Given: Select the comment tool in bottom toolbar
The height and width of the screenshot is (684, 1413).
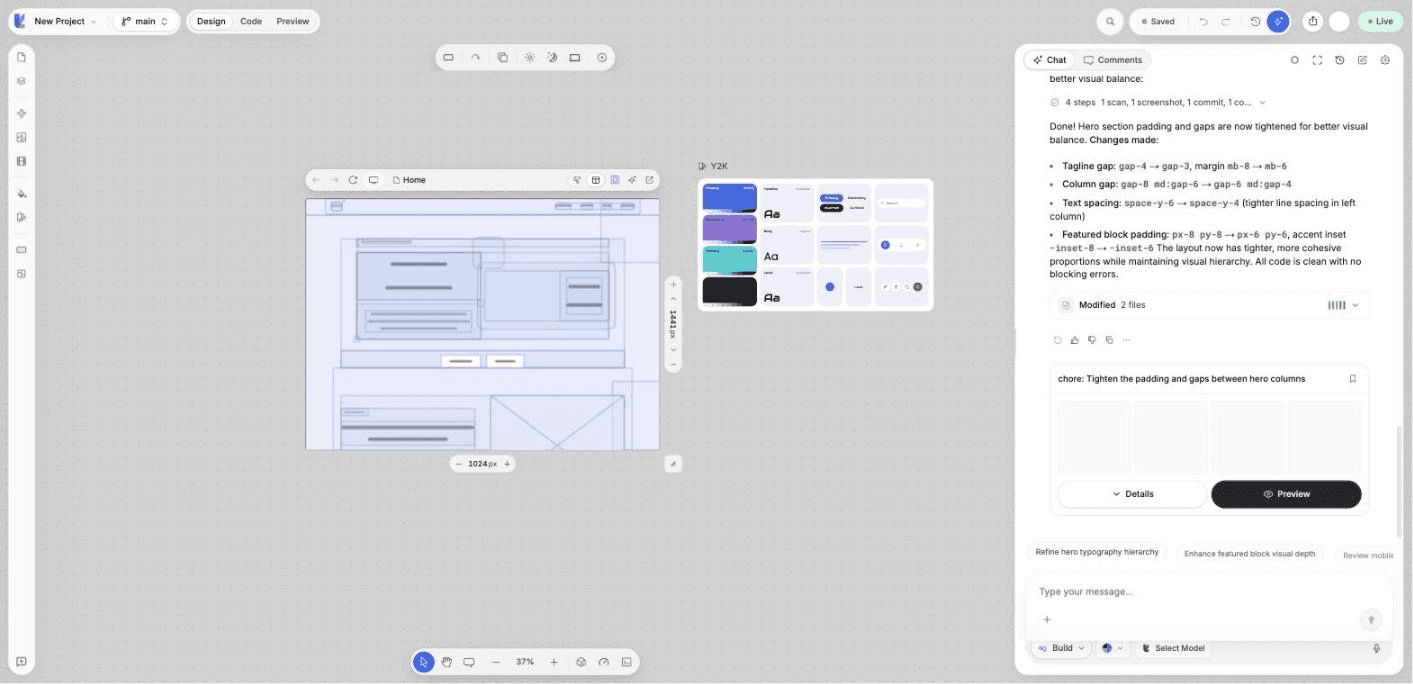Looking at the screenshot, I should 468,662.
